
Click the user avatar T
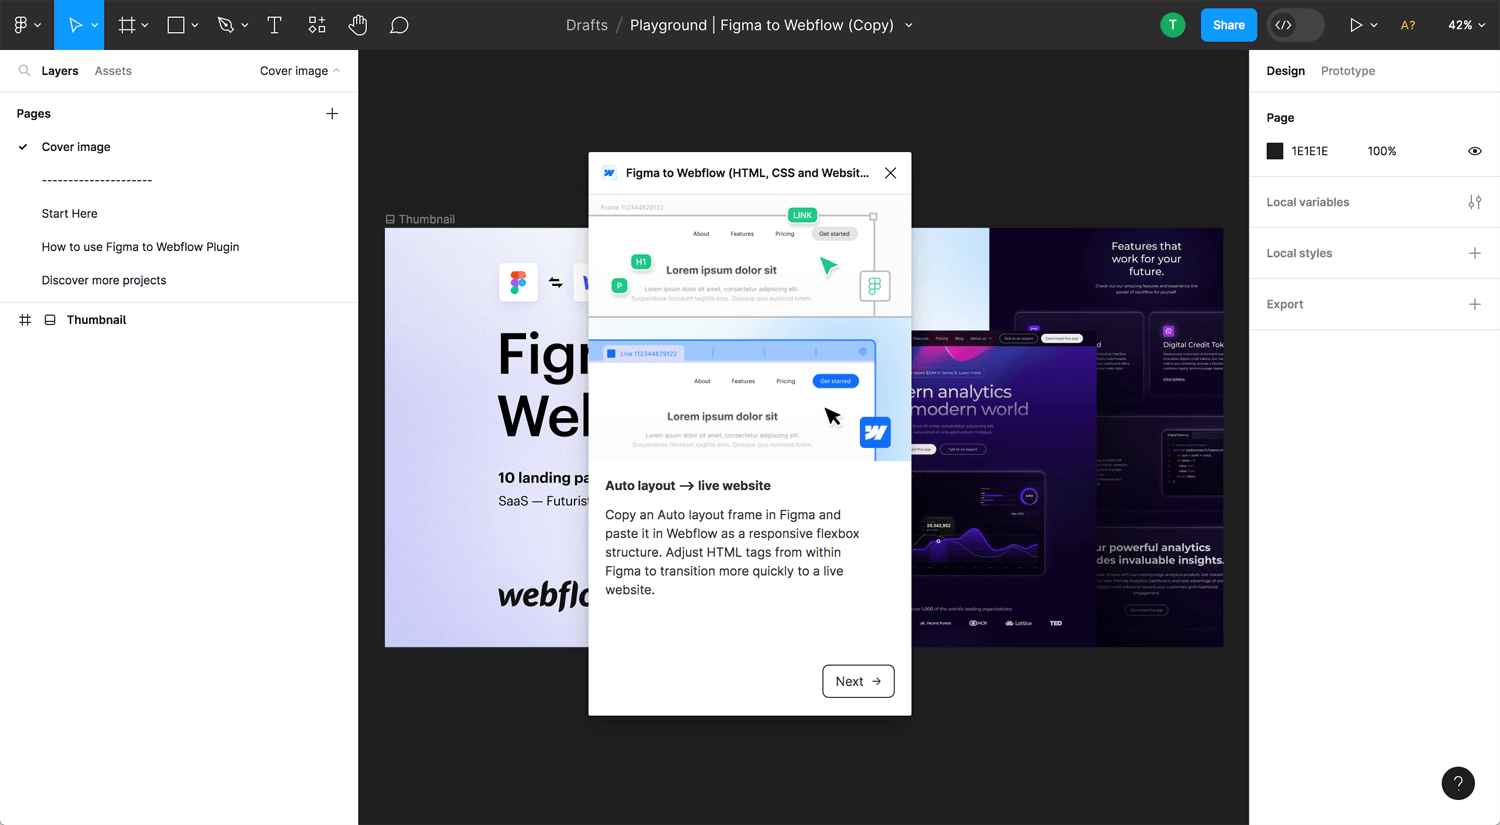[x=1173, y=25]
